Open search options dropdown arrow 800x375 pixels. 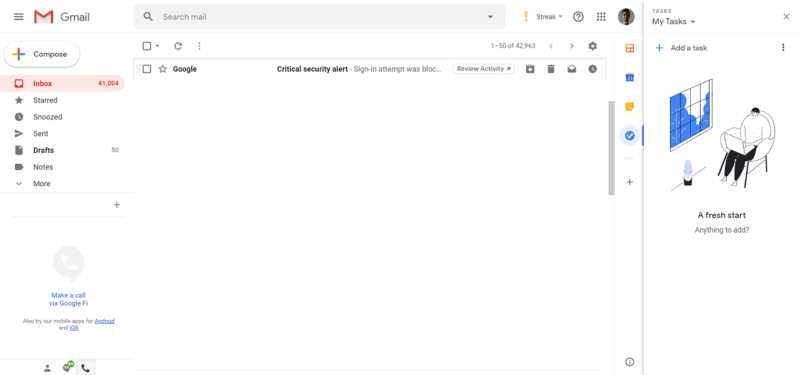pos(490,17)
